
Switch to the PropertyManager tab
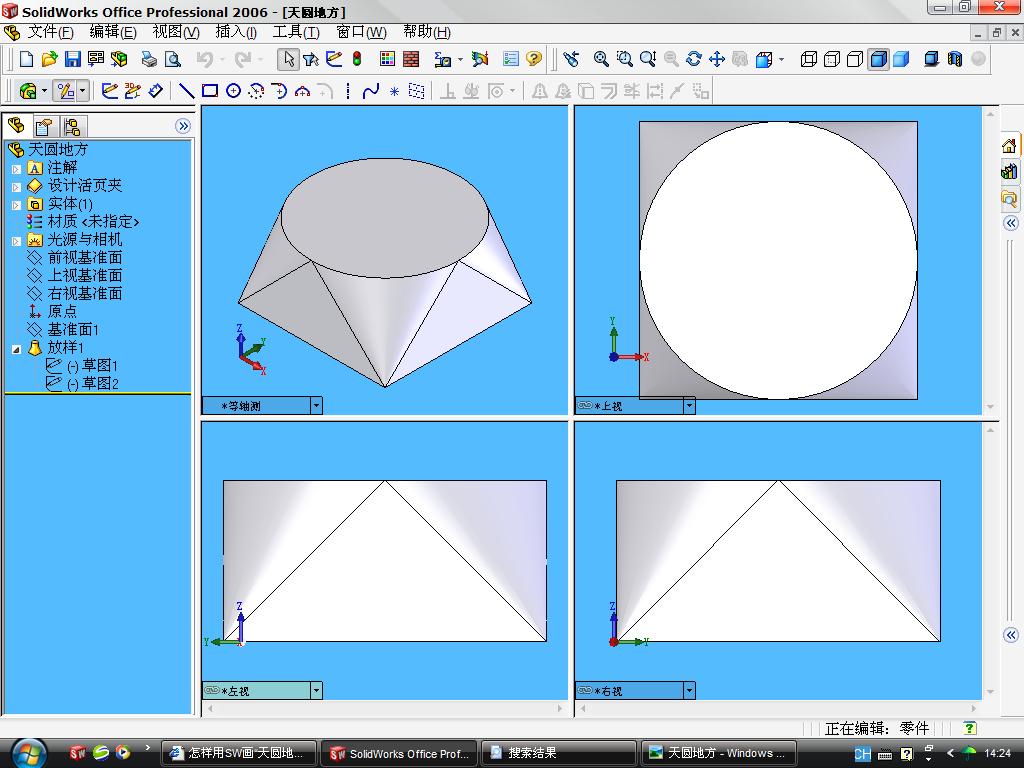click(x=44, y=126)
